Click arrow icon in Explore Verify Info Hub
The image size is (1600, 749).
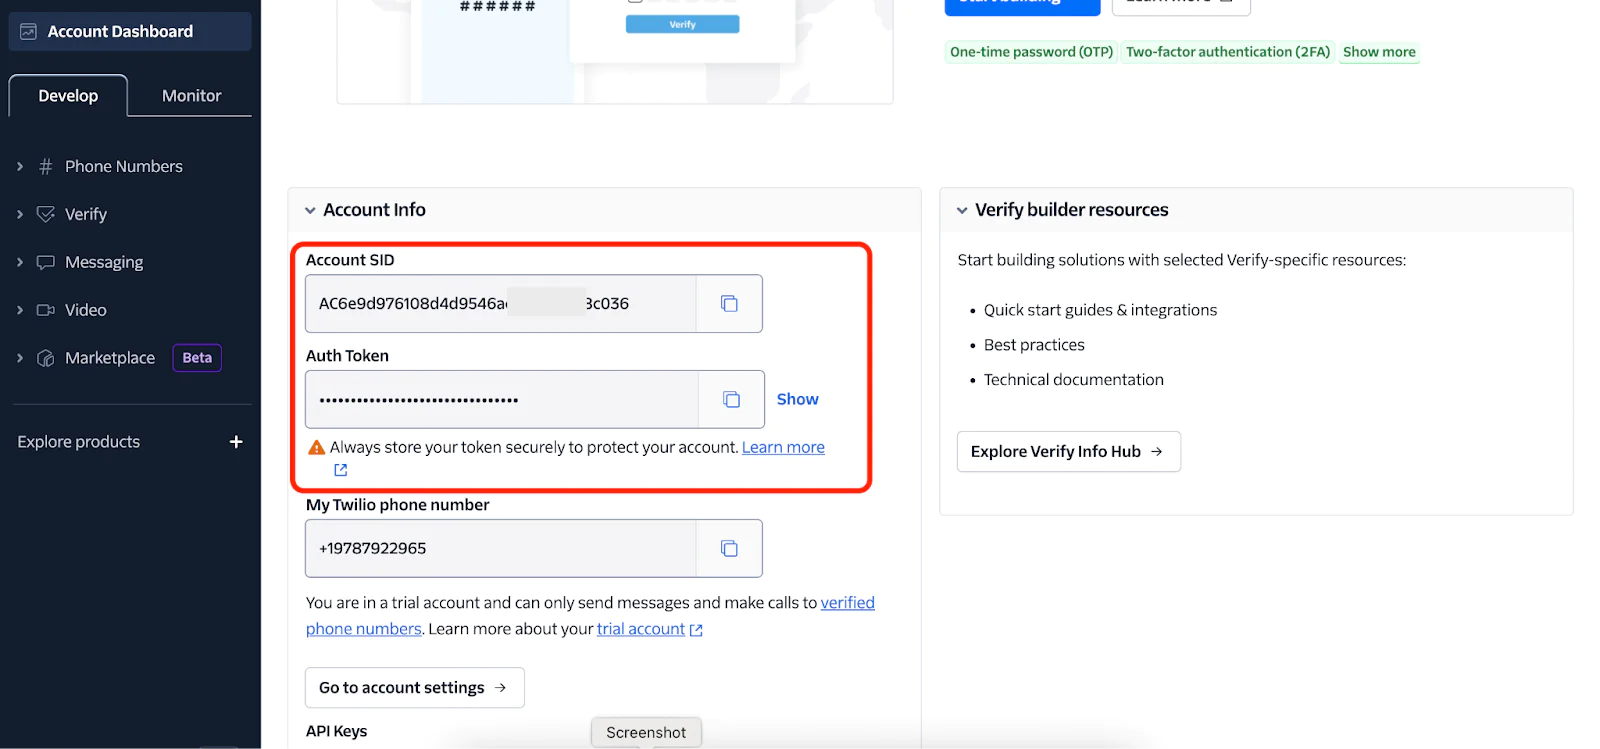point(1156,452)
